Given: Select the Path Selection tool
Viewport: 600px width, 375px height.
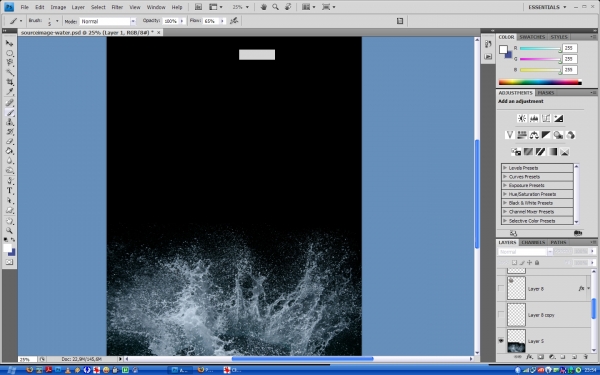Looking at the screenshot, I should 9,200.
